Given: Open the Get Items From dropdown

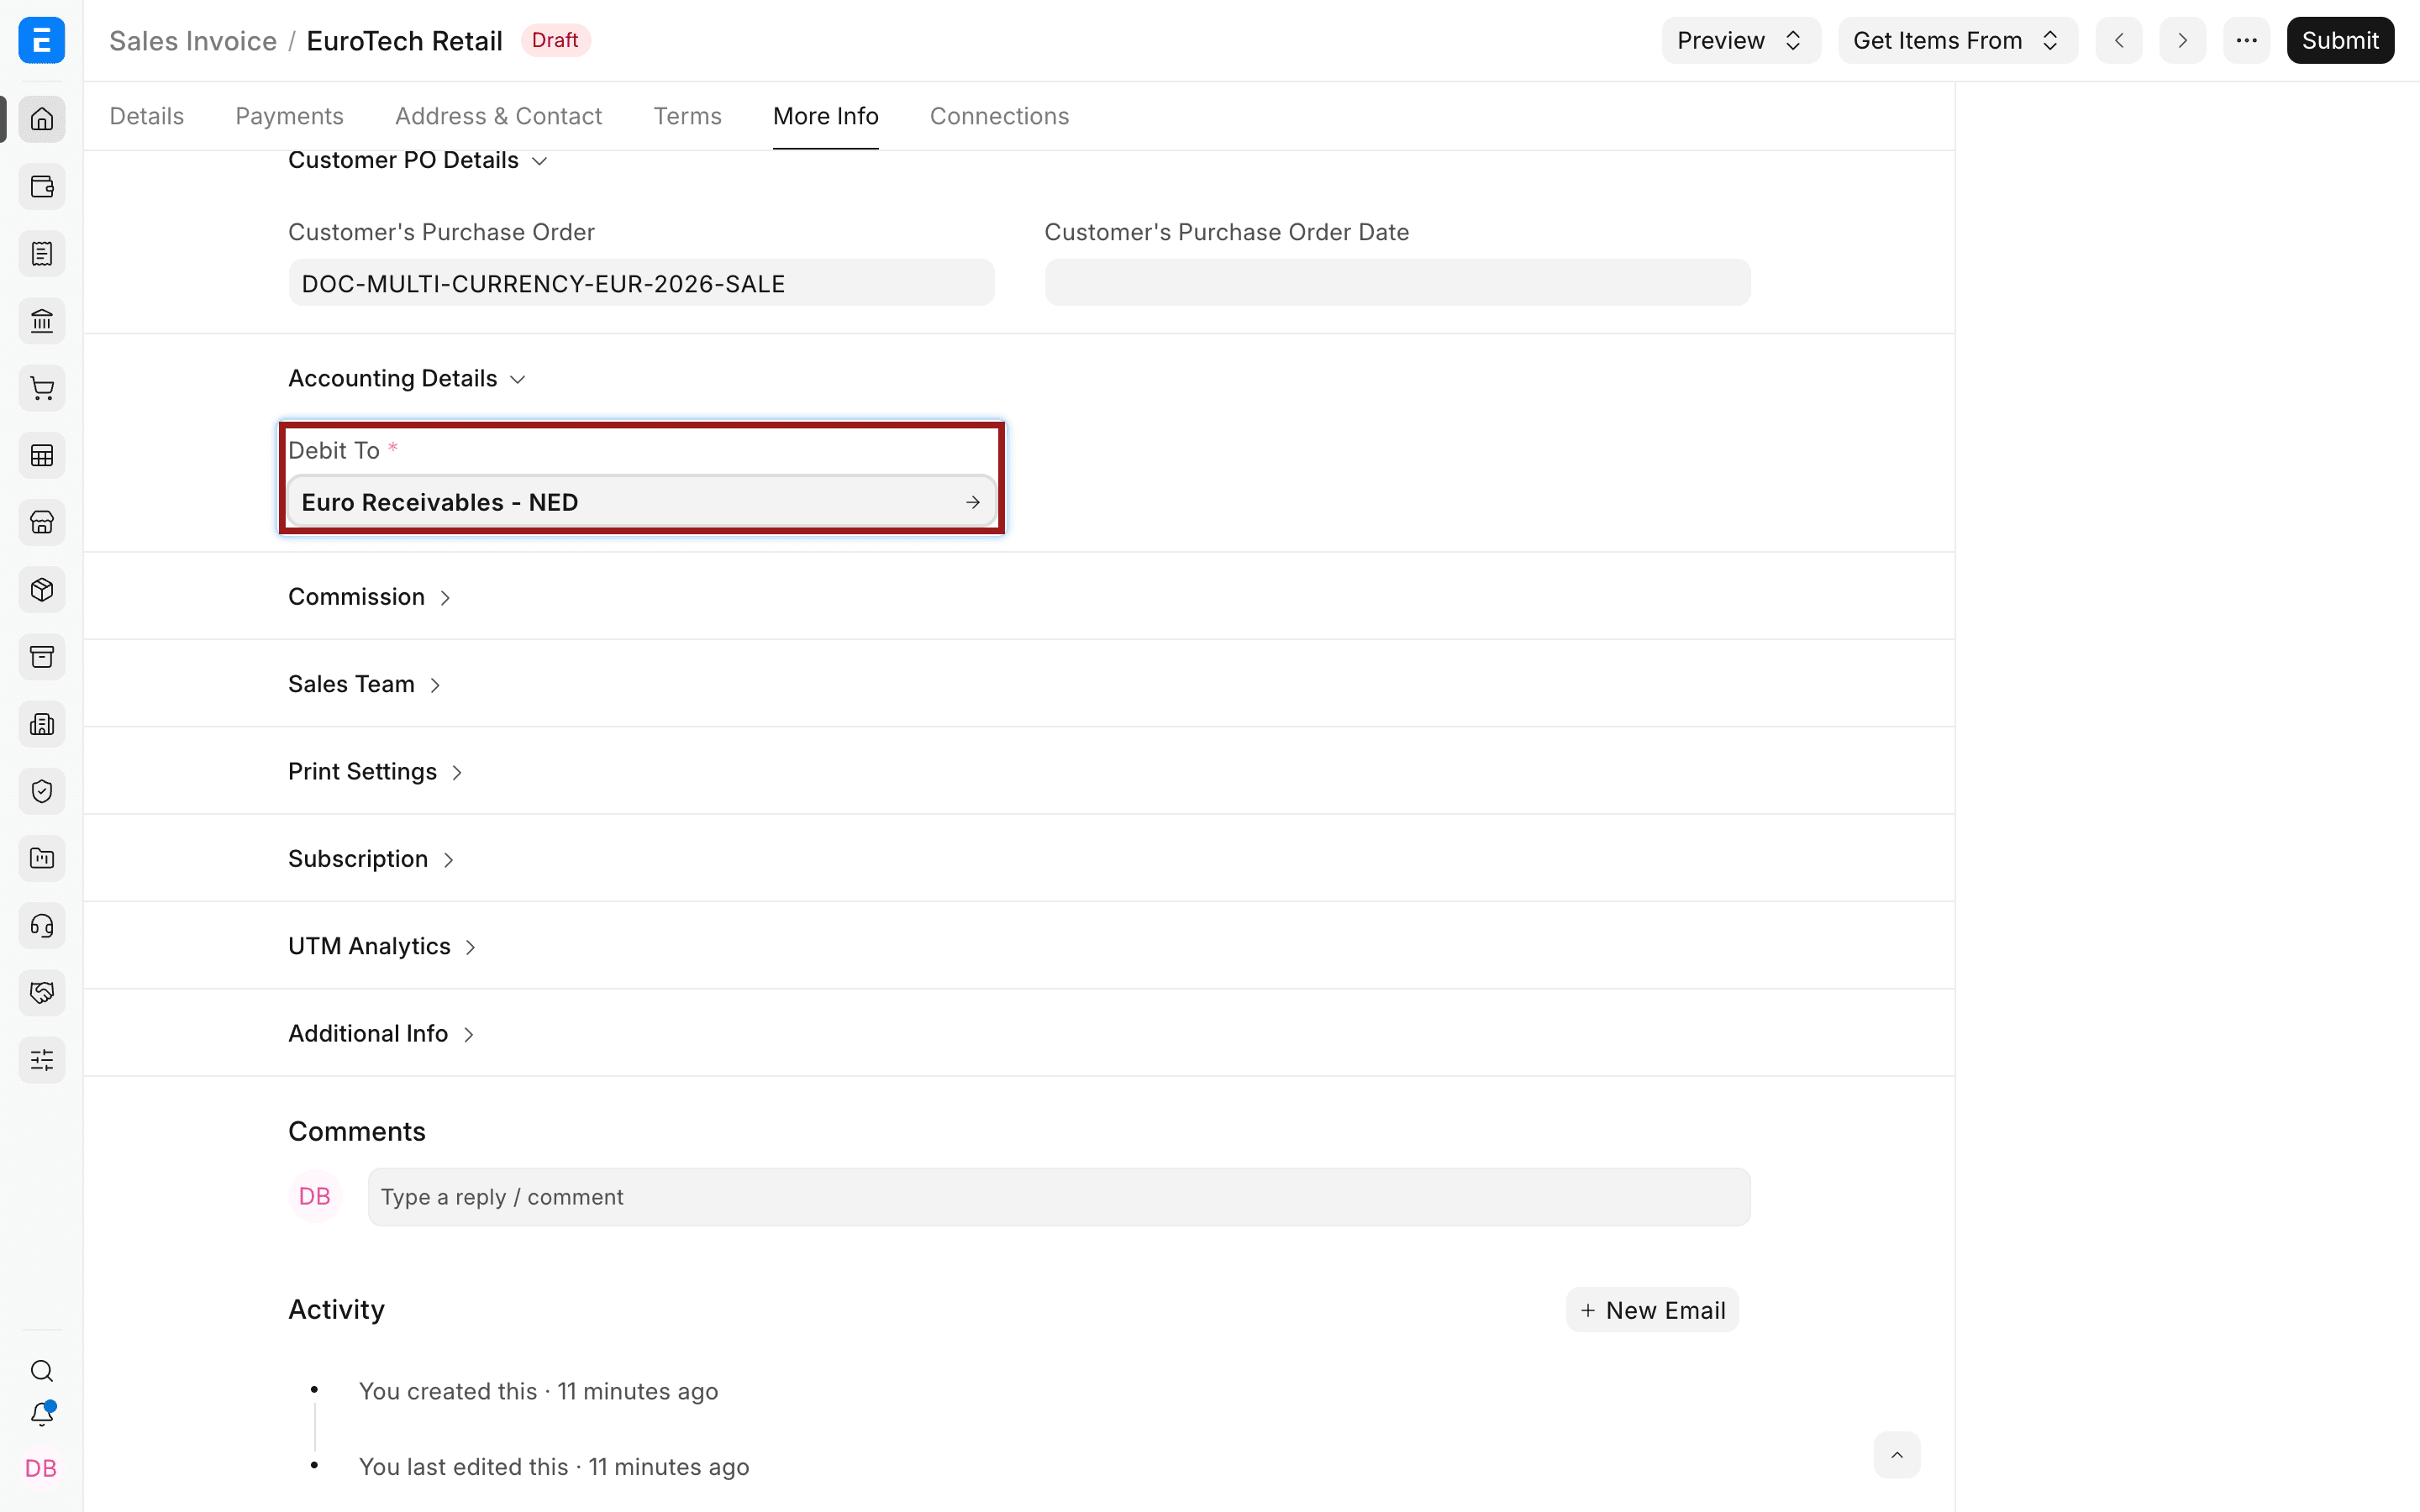Looking at the screenshot, I should click(1957, 40).
